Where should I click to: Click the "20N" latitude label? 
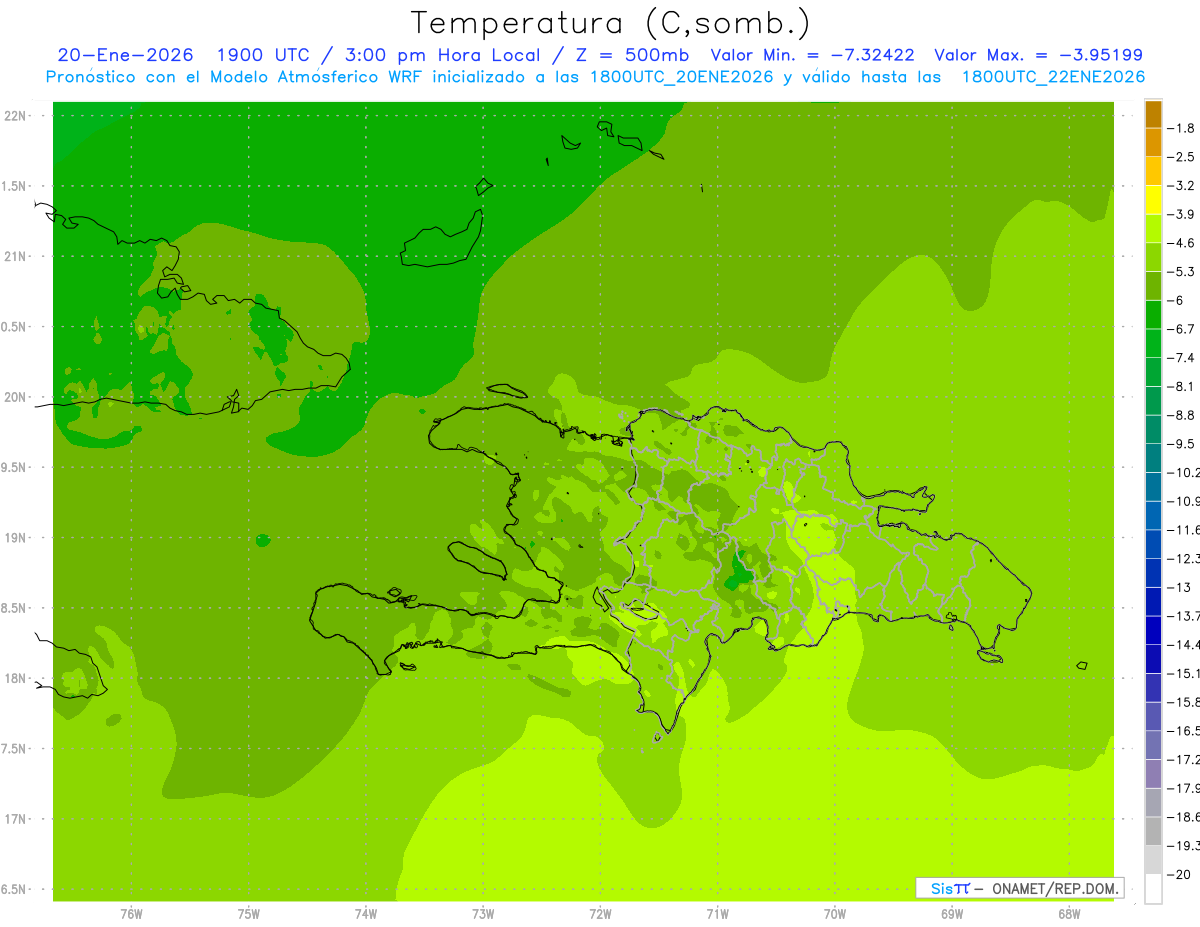coord(16,397)
